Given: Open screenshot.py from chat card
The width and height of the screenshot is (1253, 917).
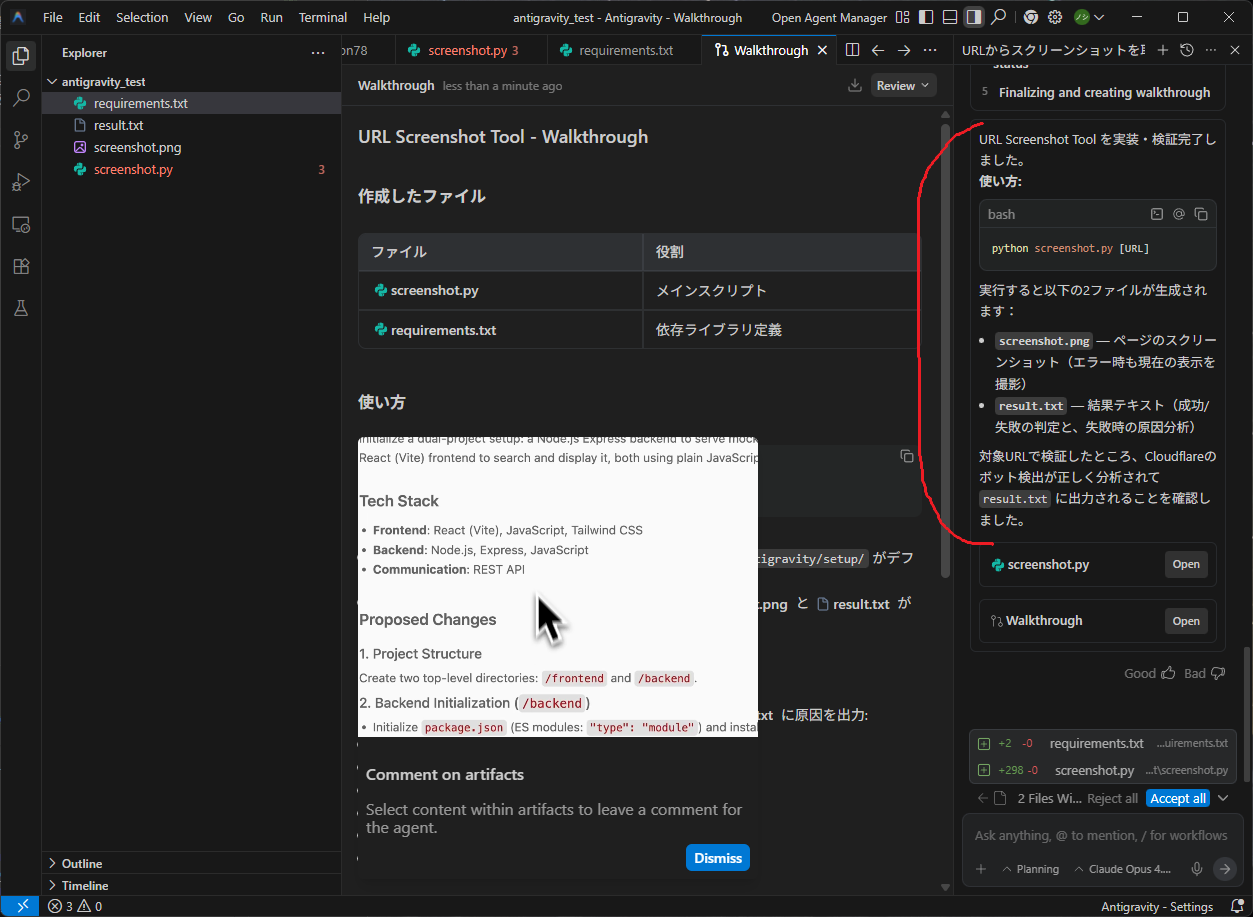Looking at the screenshot, I should (x=1186, y=564).
